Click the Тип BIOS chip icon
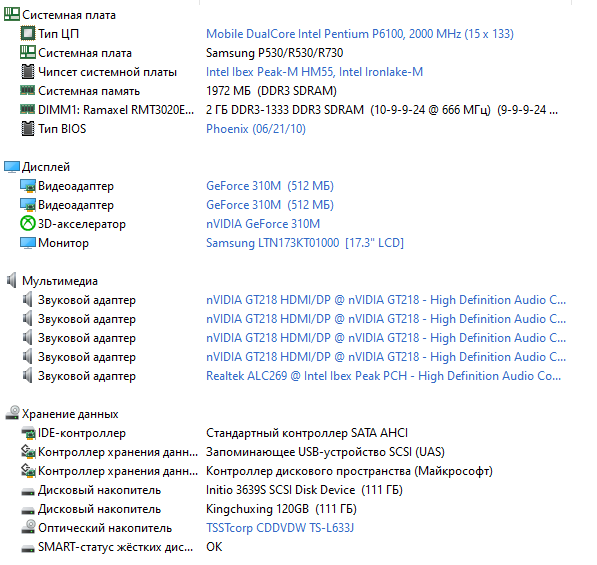The width and height of the screenshot is (597, 565). tap(27, 129)
